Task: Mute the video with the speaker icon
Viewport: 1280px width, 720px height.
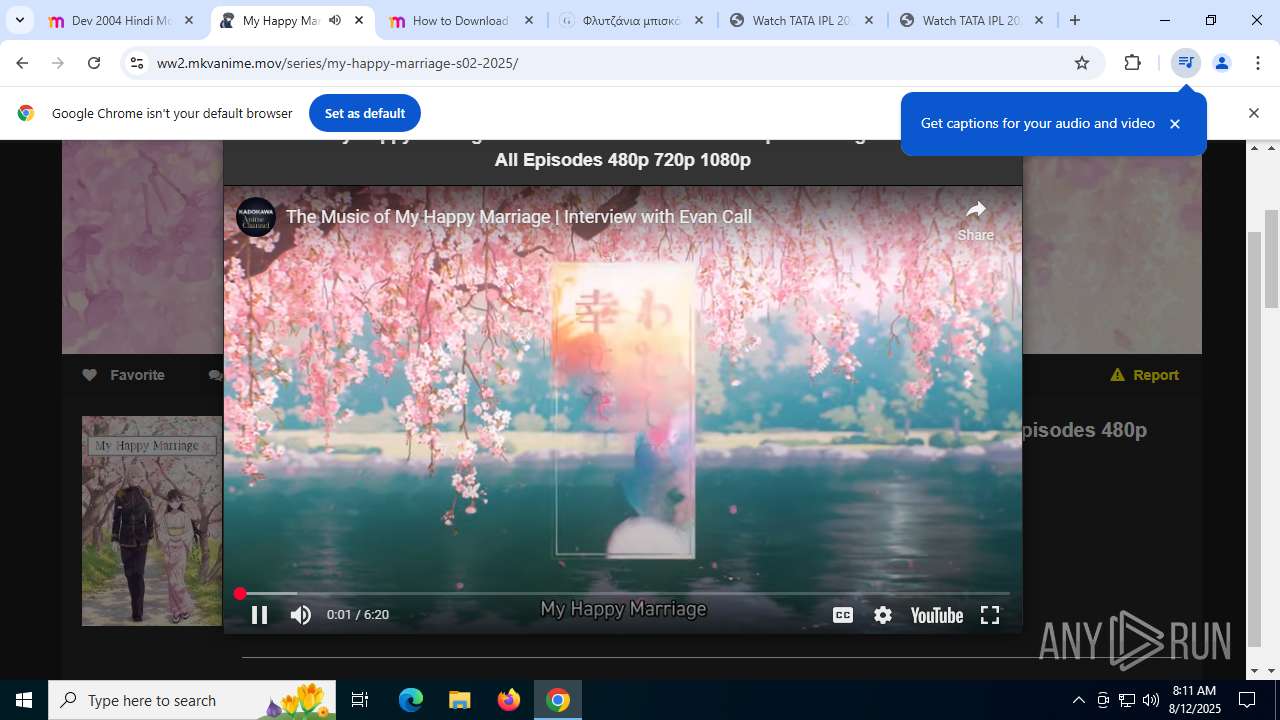Action: pos(300,615)
